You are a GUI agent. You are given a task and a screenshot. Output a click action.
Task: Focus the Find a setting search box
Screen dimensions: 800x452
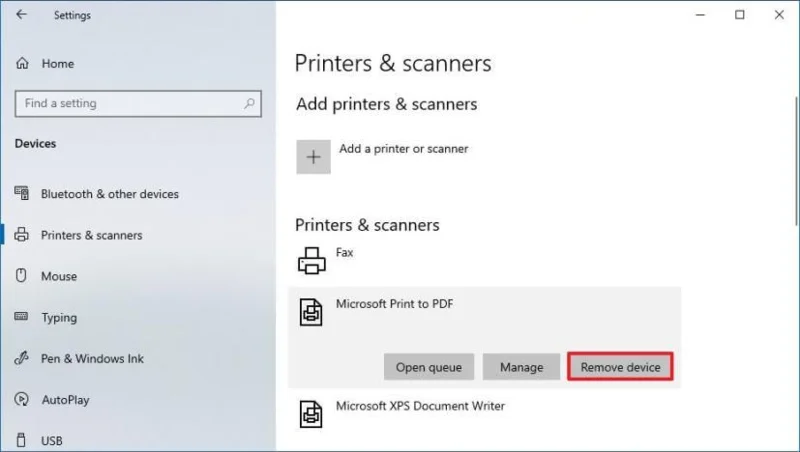pos(138,104)
